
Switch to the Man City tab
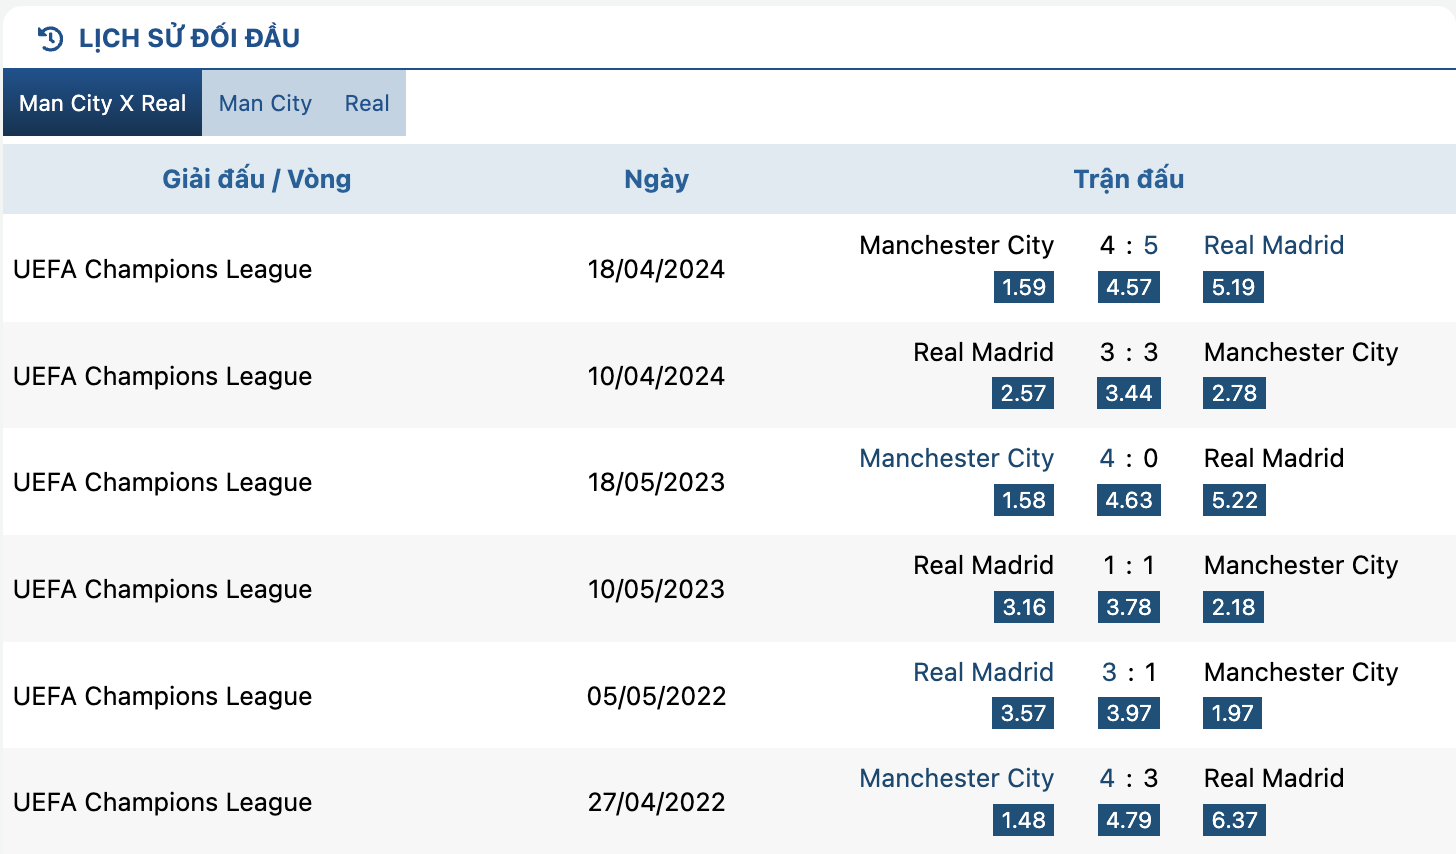point(265,103)
